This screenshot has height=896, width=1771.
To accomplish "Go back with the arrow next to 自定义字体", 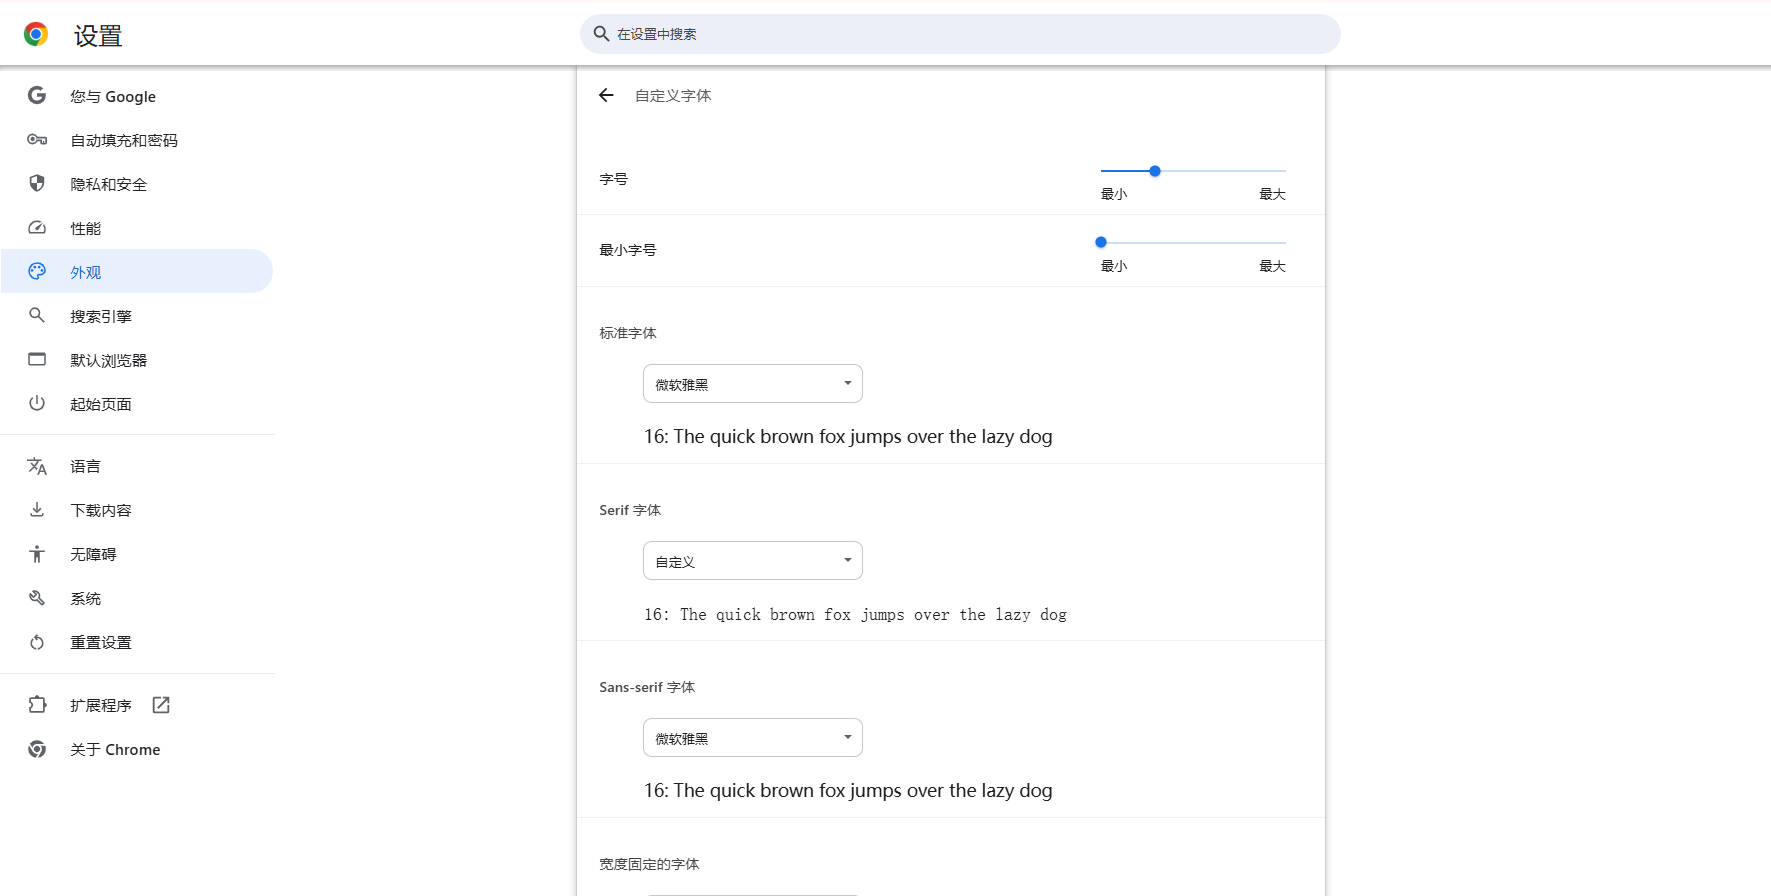I will click(x=606, y=95).
